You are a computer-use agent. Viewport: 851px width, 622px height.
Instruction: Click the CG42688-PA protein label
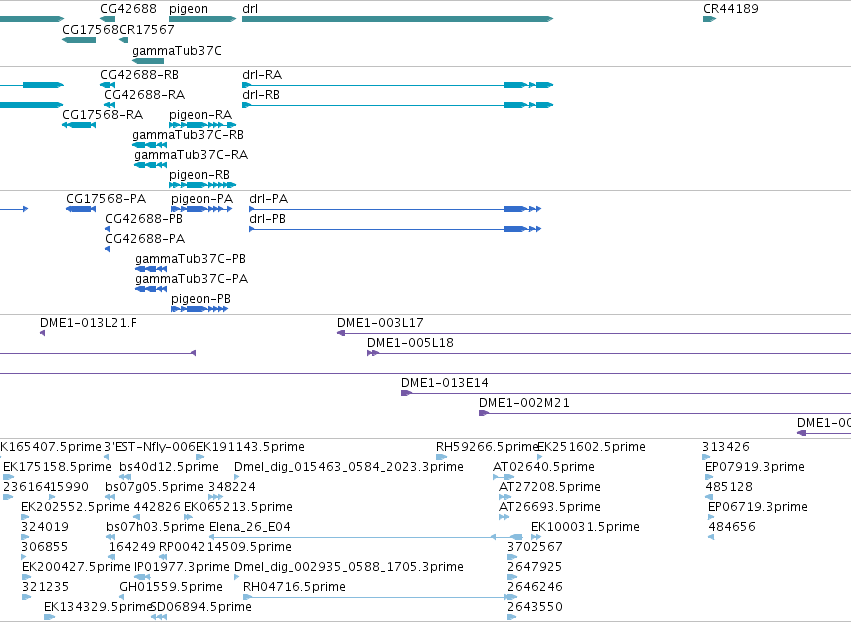(x=145, y=239)
